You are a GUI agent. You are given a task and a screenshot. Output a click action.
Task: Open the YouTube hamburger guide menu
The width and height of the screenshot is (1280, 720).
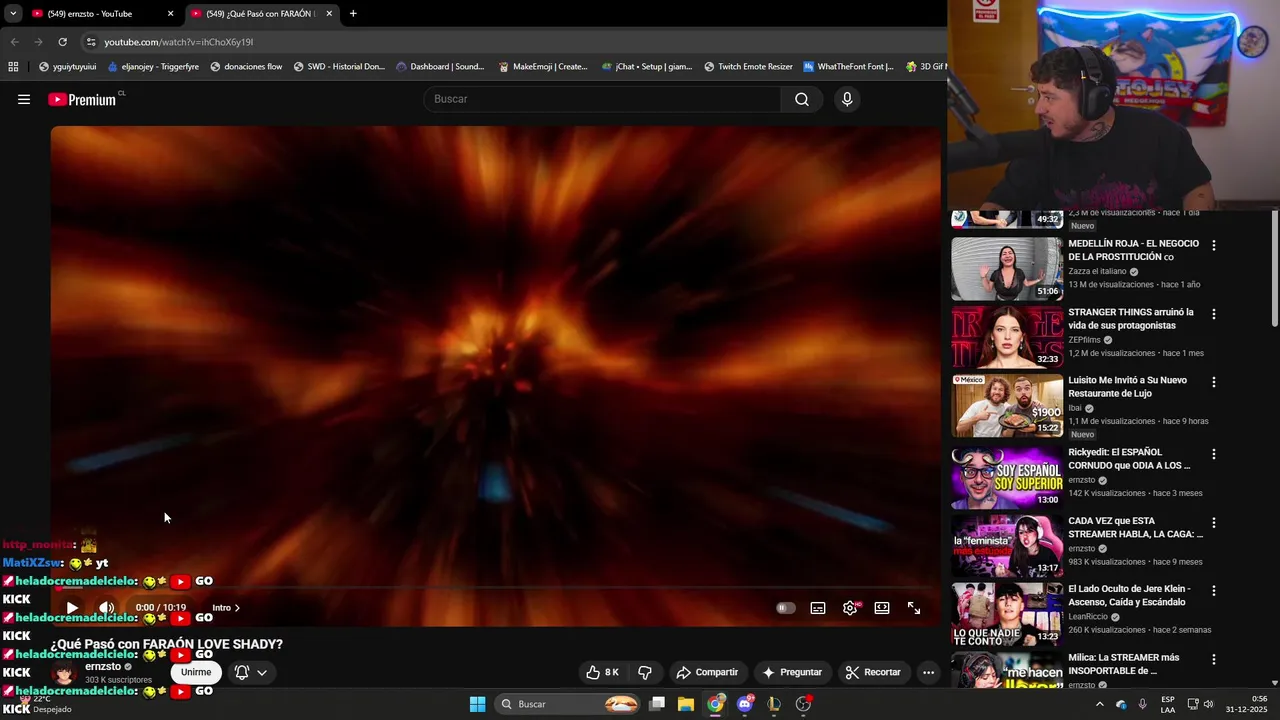(24, 99)
